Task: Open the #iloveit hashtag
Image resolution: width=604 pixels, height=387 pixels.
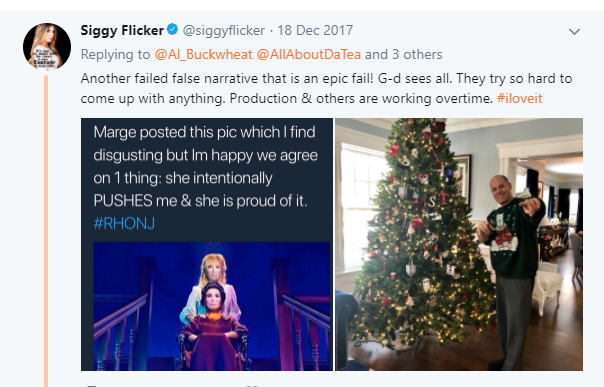Action: [520, 98]
